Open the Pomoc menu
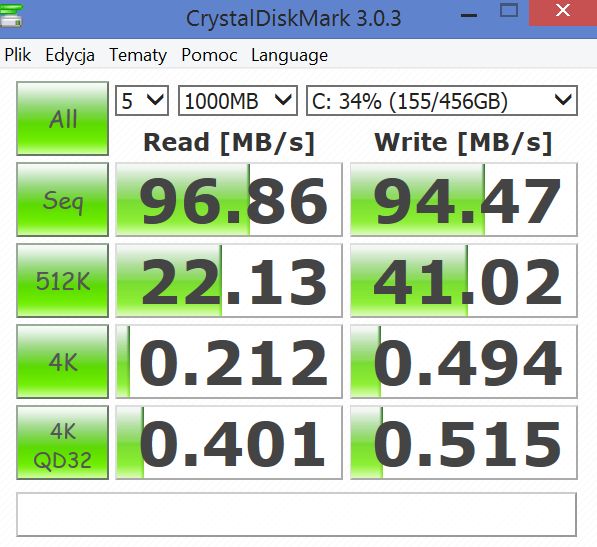 click(209, 56)
